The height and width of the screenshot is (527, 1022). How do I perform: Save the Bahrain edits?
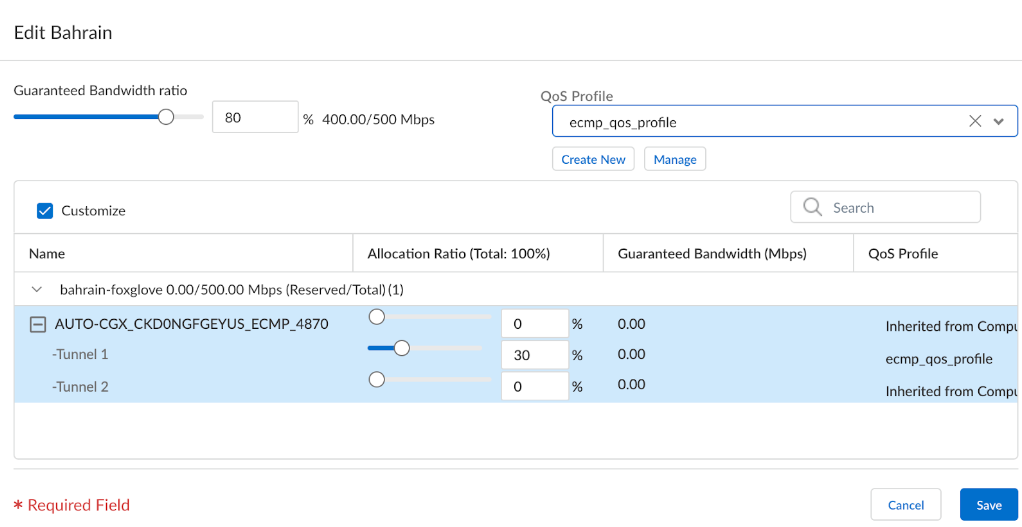click(x=988, y=505)
